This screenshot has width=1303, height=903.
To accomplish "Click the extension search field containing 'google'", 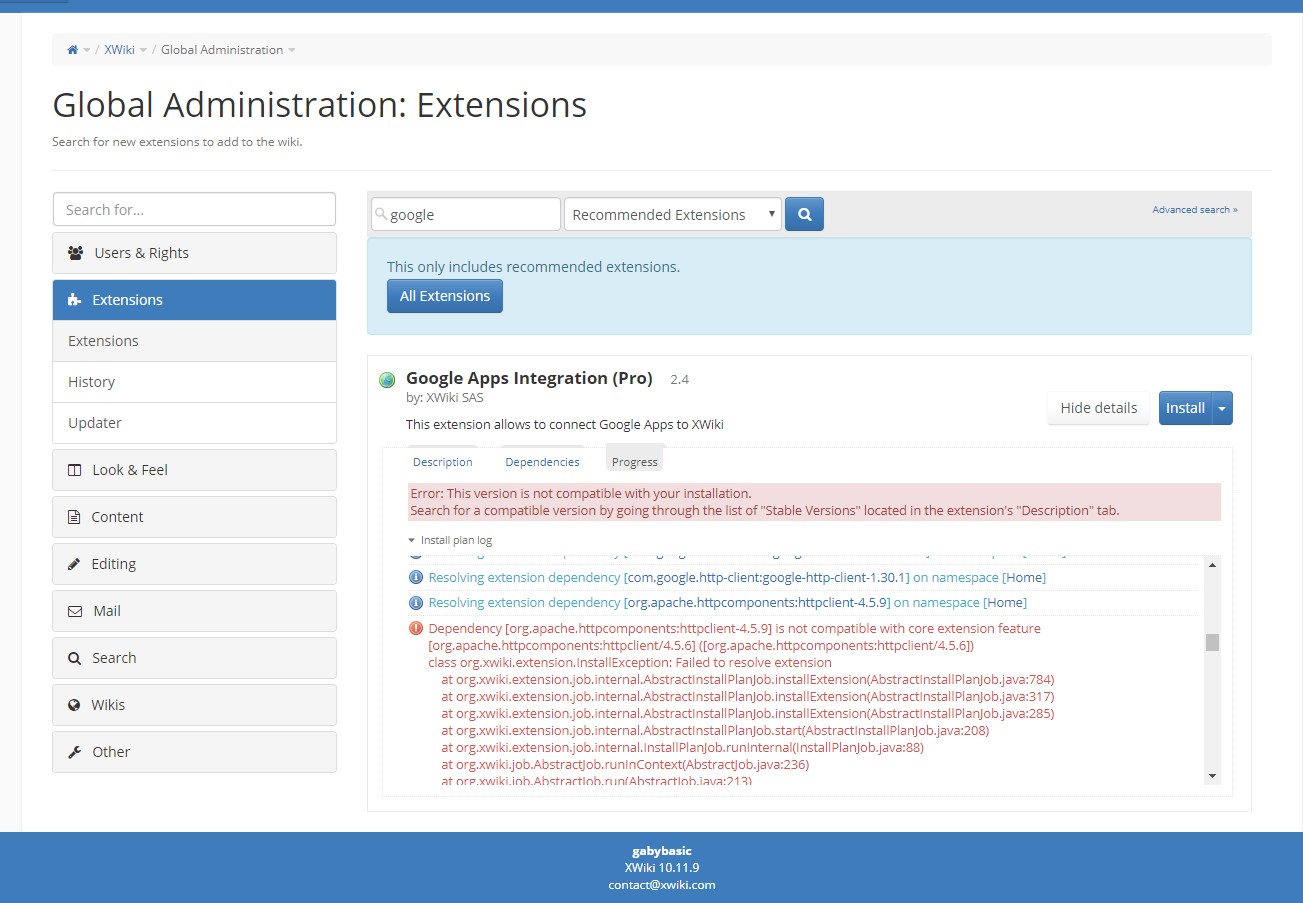I will pyautogui.click(x=466, y=214).
